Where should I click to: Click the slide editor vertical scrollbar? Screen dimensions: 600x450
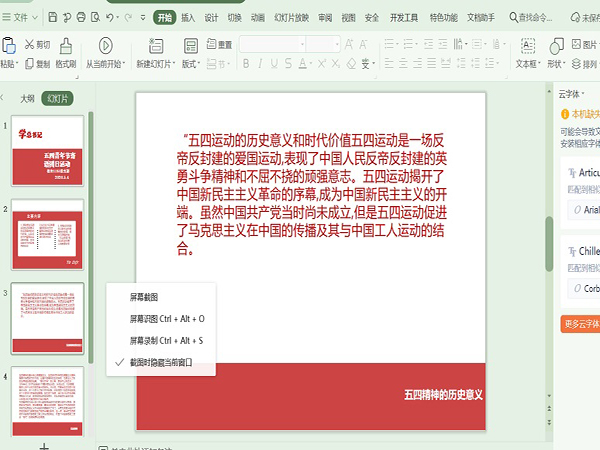point(549,244)
